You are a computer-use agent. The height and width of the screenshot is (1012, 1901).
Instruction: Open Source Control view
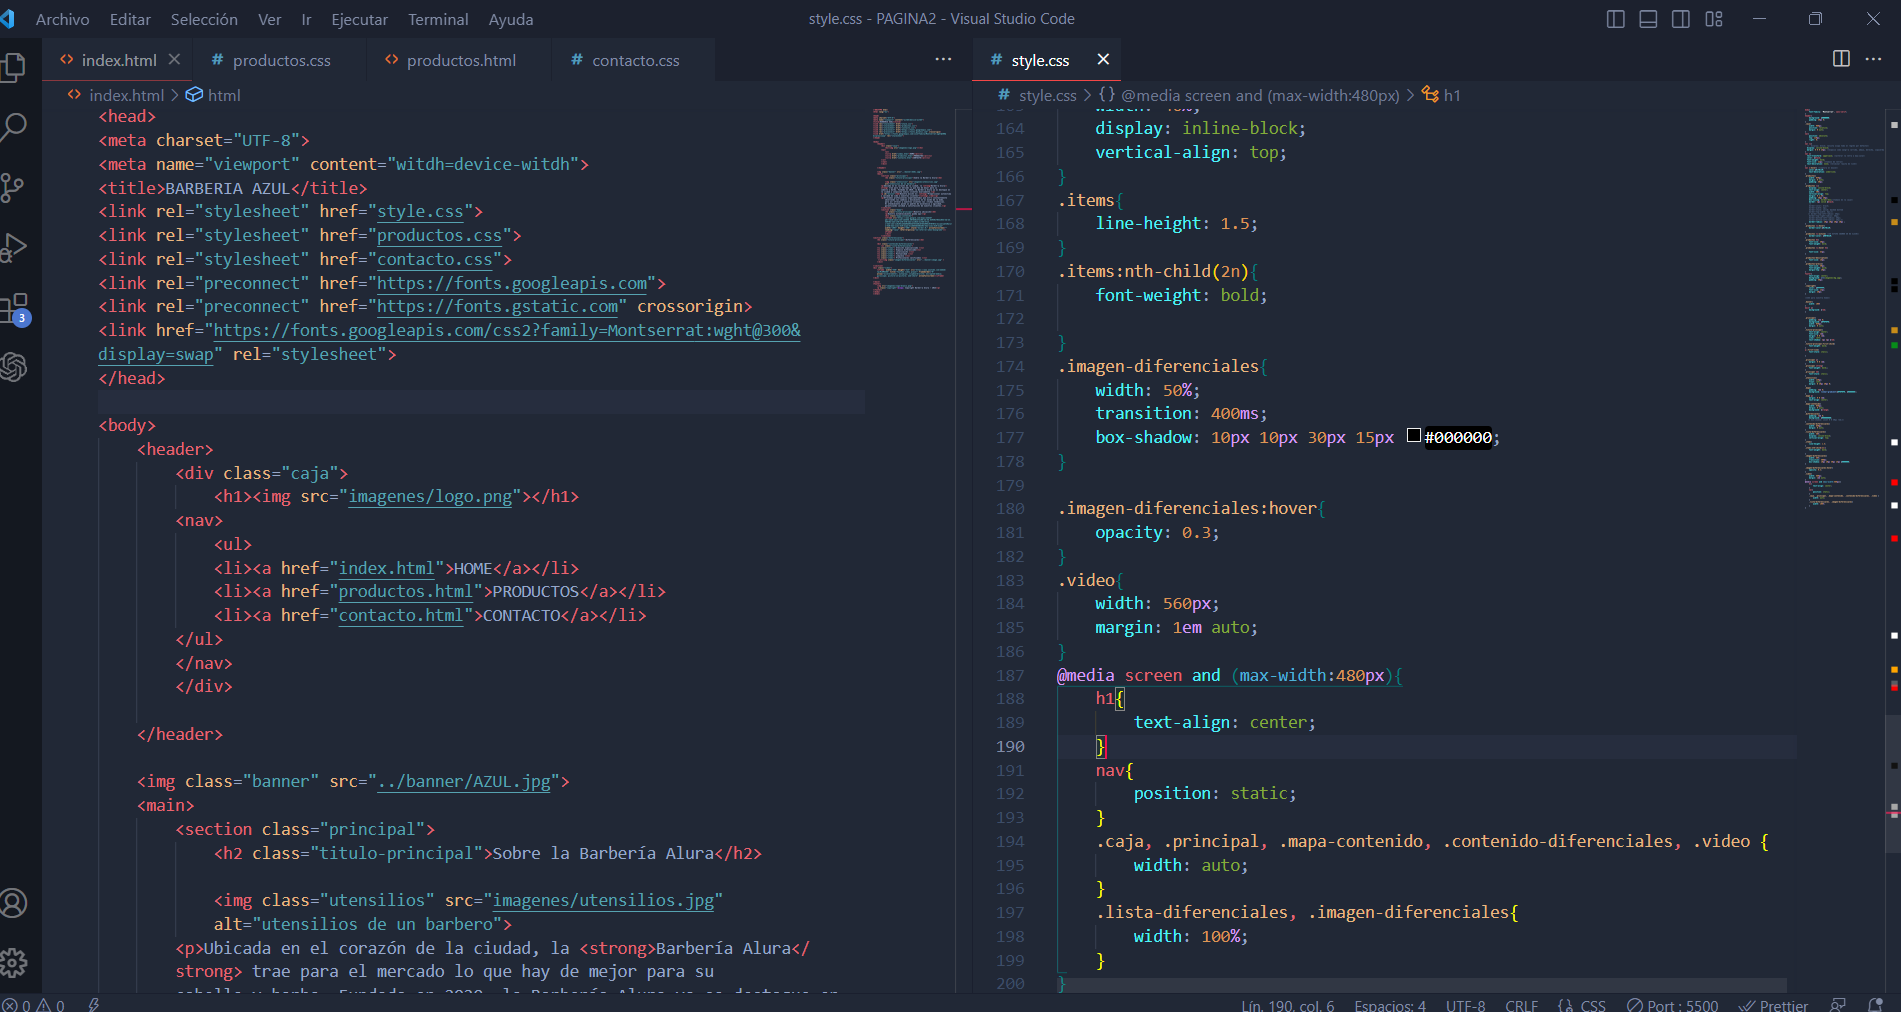14,187
